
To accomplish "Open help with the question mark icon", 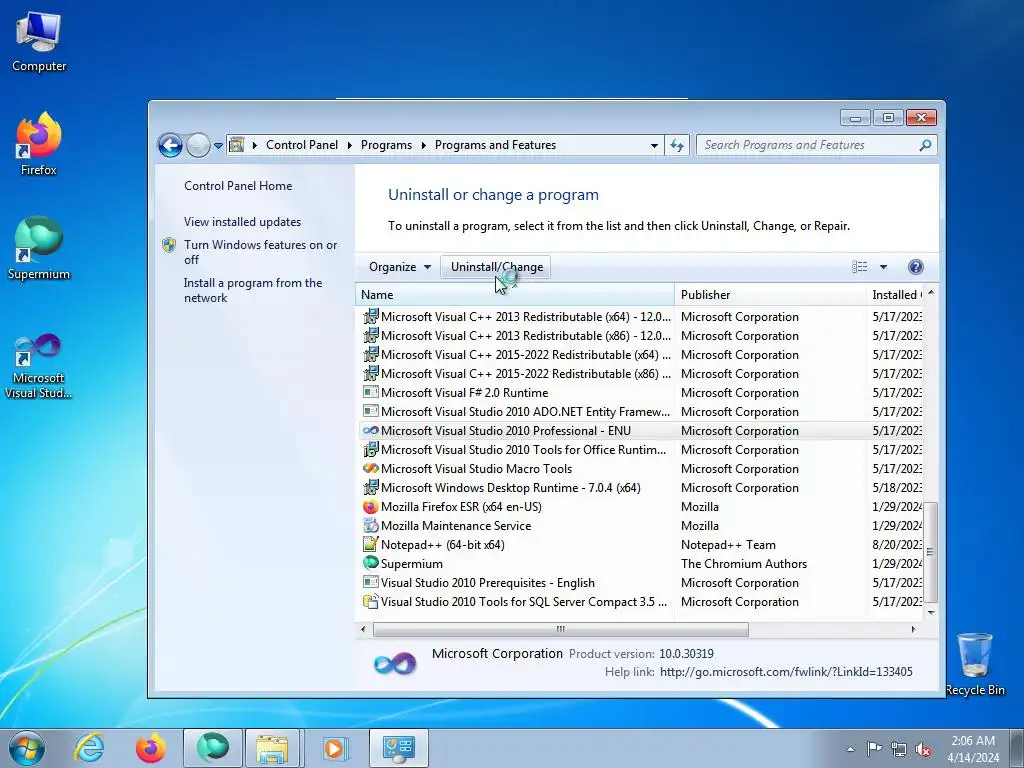I will 916,266.
